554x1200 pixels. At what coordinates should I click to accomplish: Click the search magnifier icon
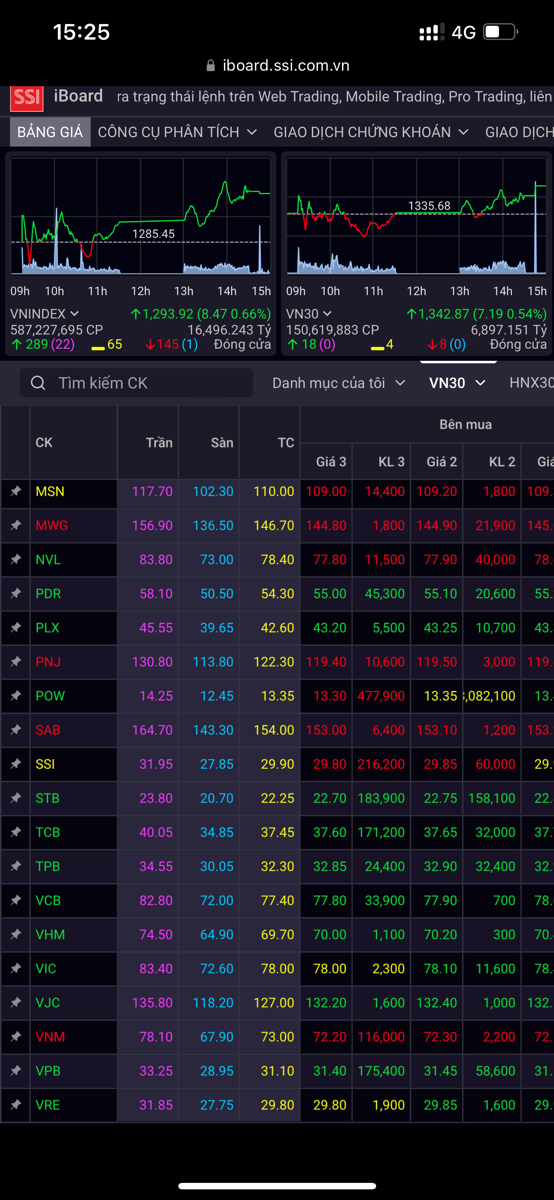tap(38, 383)
